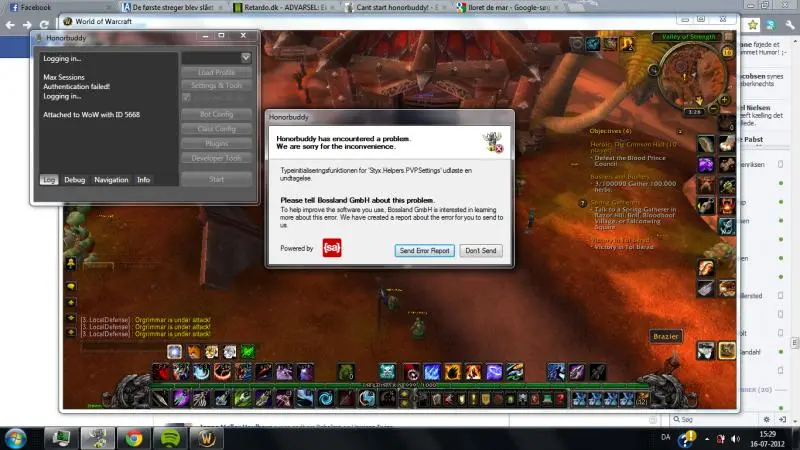Screen dimensions: 800x450
Task: Click the purple crystal icon on right action bar
Action: click(706, 165)
